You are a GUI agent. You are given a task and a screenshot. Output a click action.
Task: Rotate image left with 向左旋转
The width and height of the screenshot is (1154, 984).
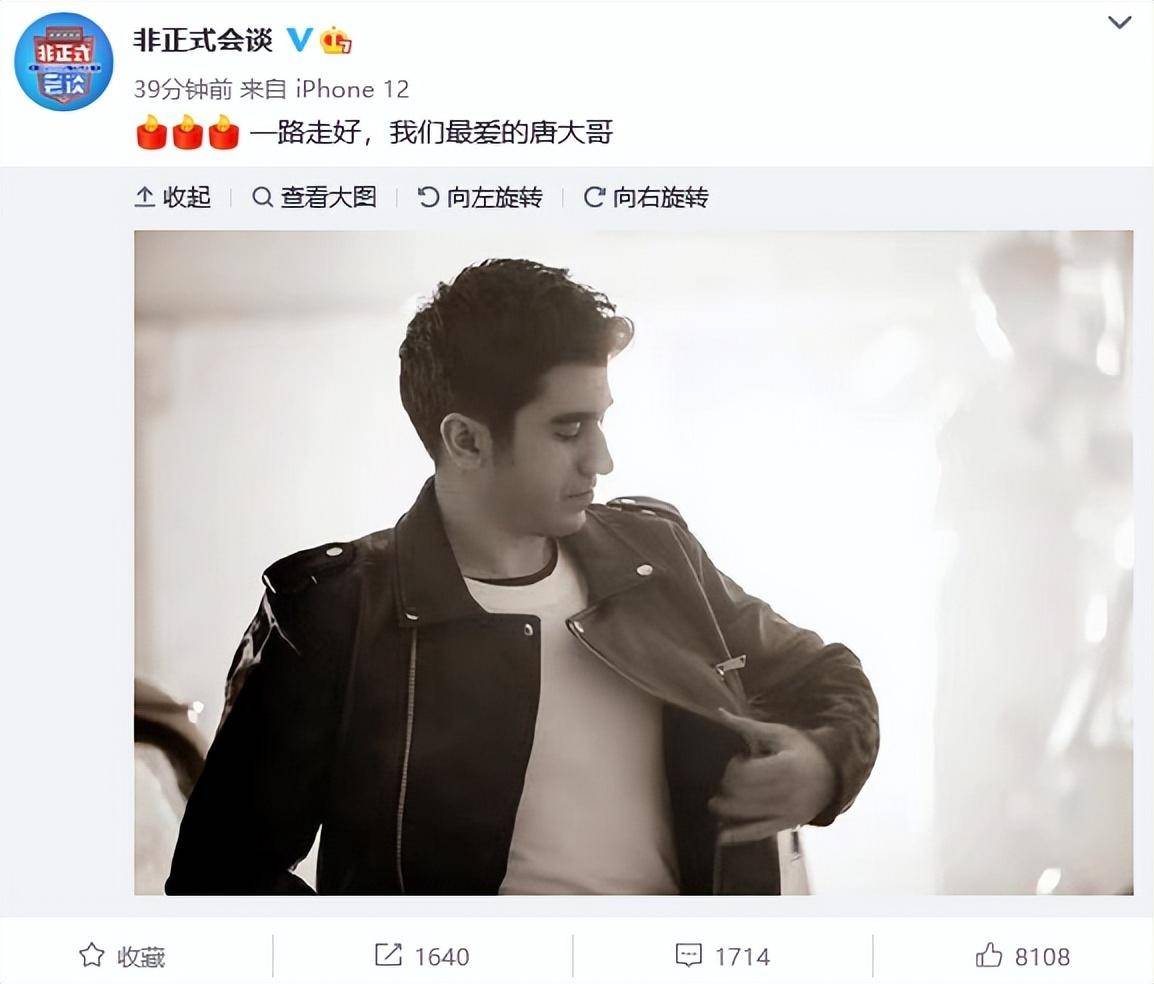(x=480, y=197)
